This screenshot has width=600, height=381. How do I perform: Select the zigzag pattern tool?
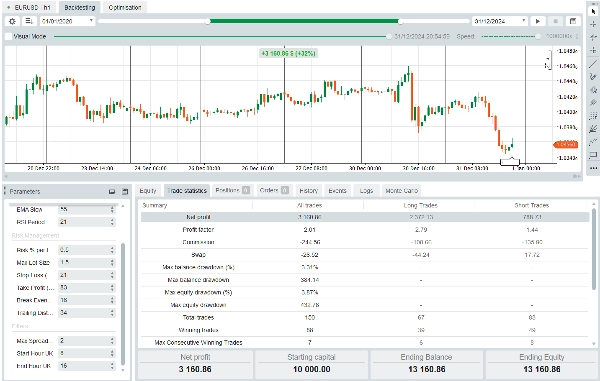[x=593, y=142]
